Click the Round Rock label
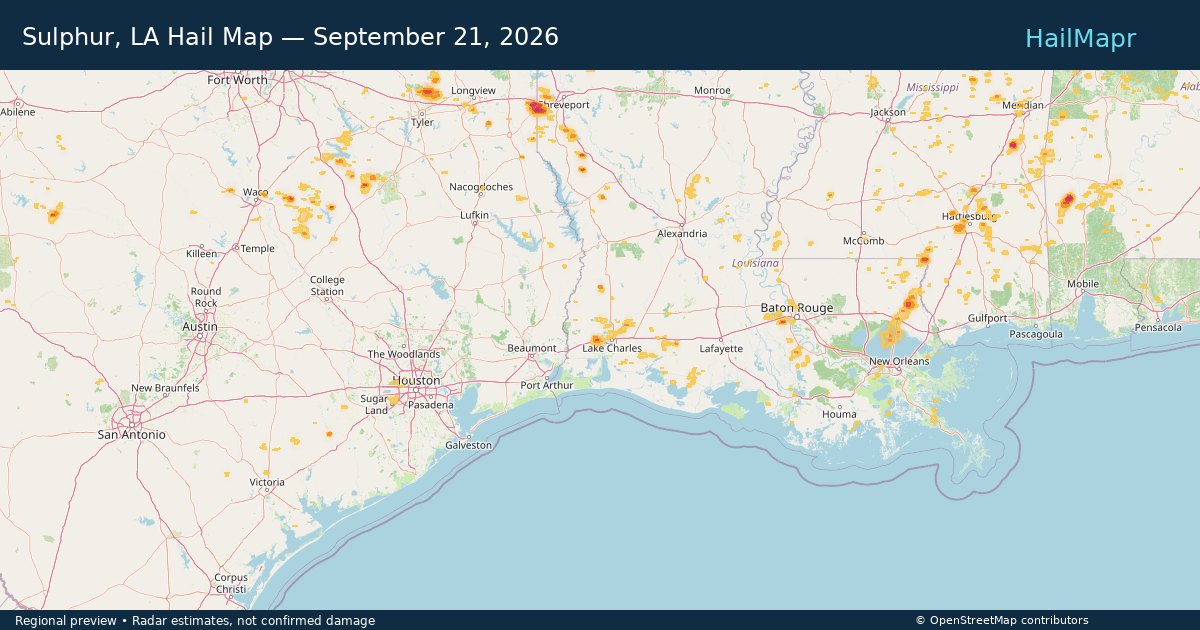Image resolution: width=1200 pixels, height=630 pixels. (x=206, y=297)
